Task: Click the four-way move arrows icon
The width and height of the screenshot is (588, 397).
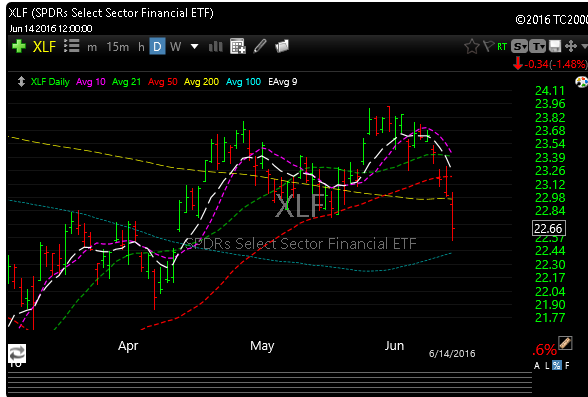Action: click(x=571, y=46)
